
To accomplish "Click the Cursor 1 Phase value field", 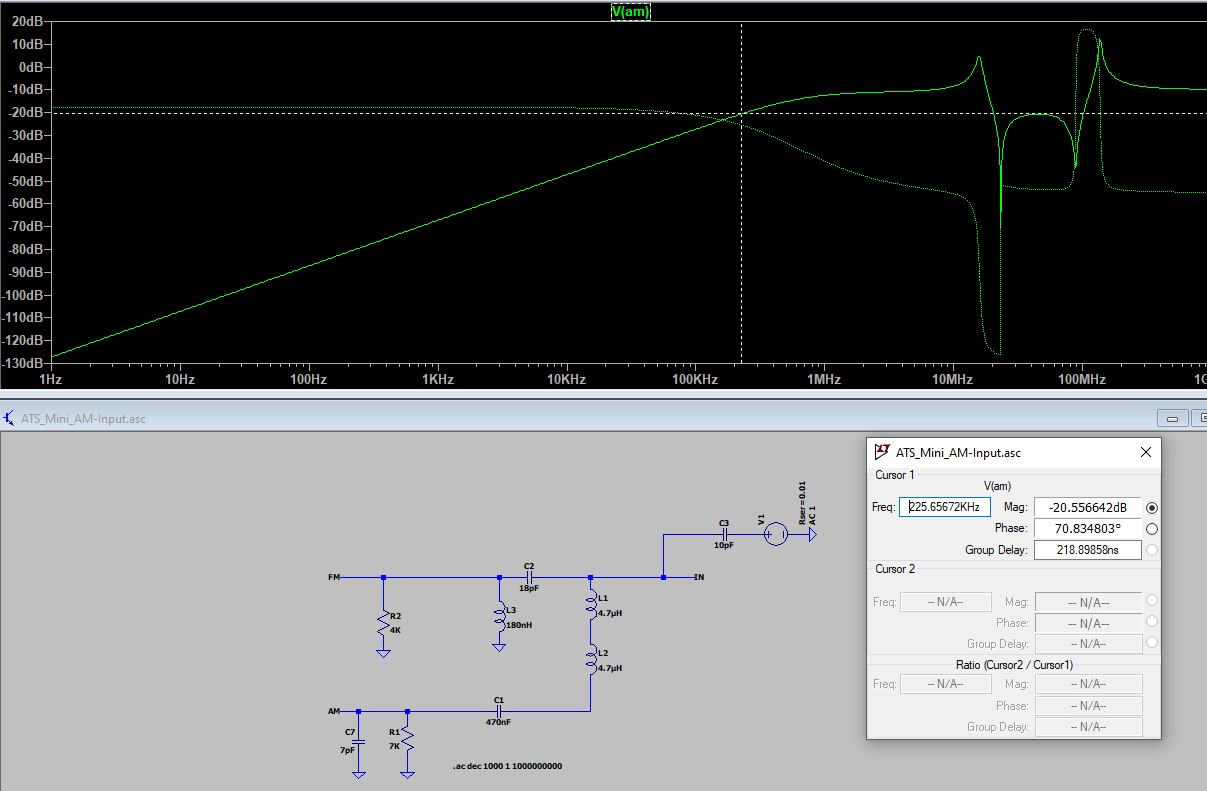I will (x=1087, y=528).
